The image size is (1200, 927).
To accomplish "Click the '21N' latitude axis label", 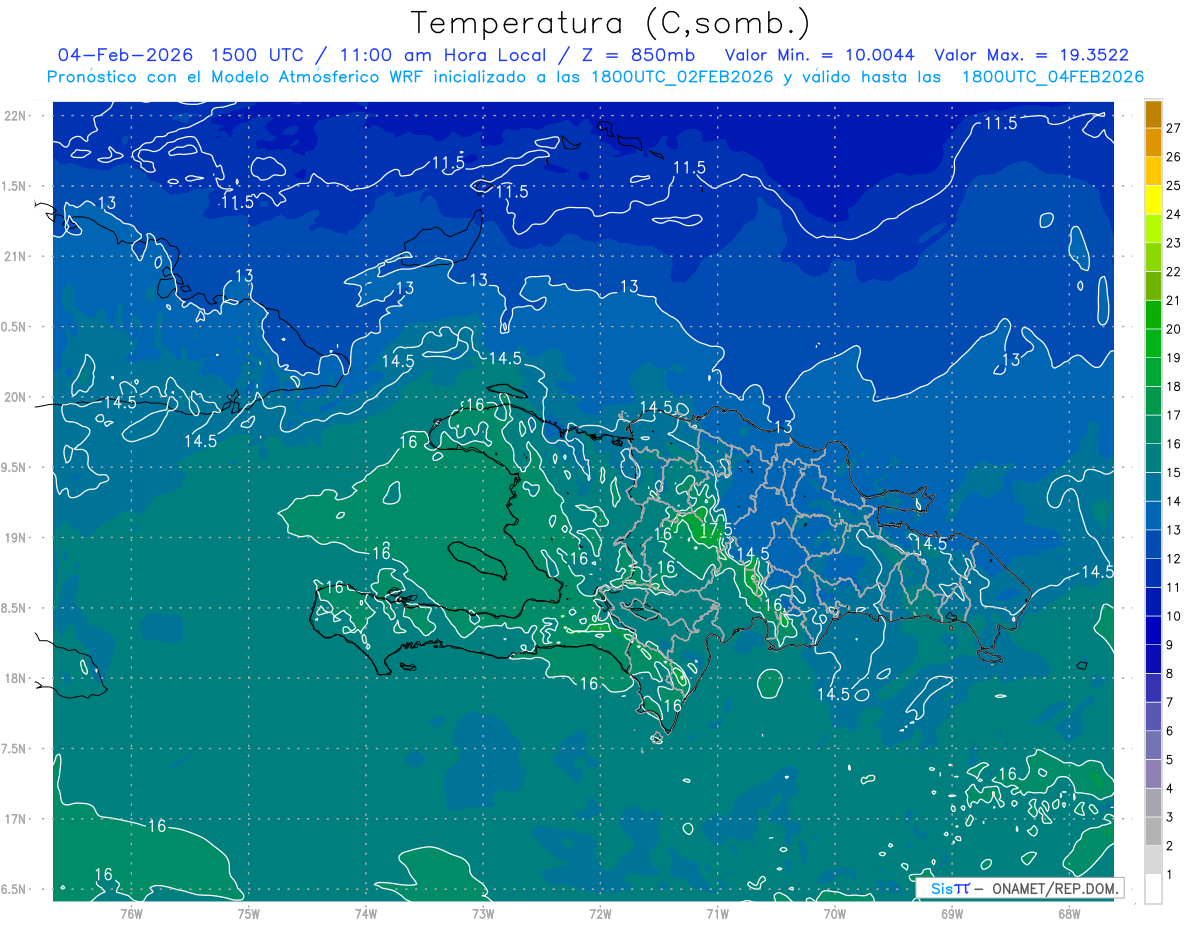I will pyautogui.click(x=15, y=256).
